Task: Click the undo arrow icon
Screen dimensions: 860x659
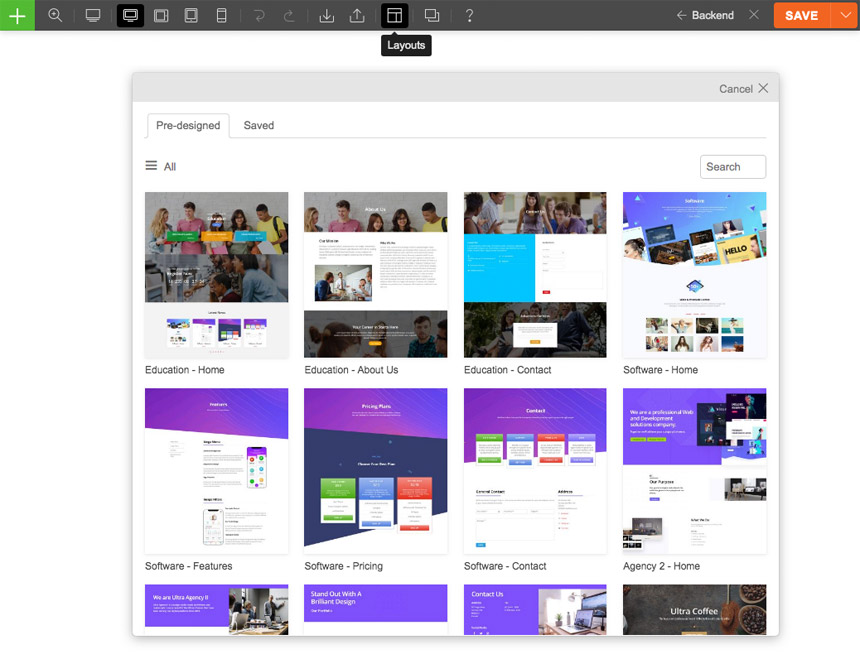Action: (259, 15)
